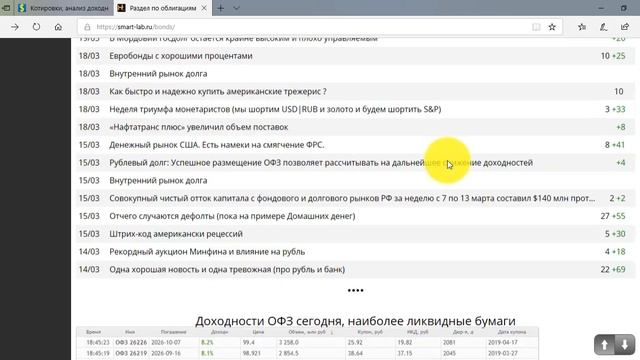Go to browser home page icon
The image size is (640, 360).
tap(58, 27)
